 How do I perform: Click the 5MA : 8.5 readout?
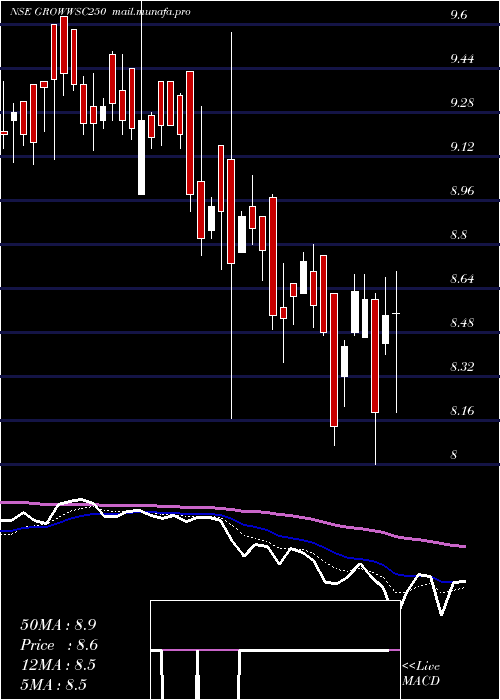(53, 685)
